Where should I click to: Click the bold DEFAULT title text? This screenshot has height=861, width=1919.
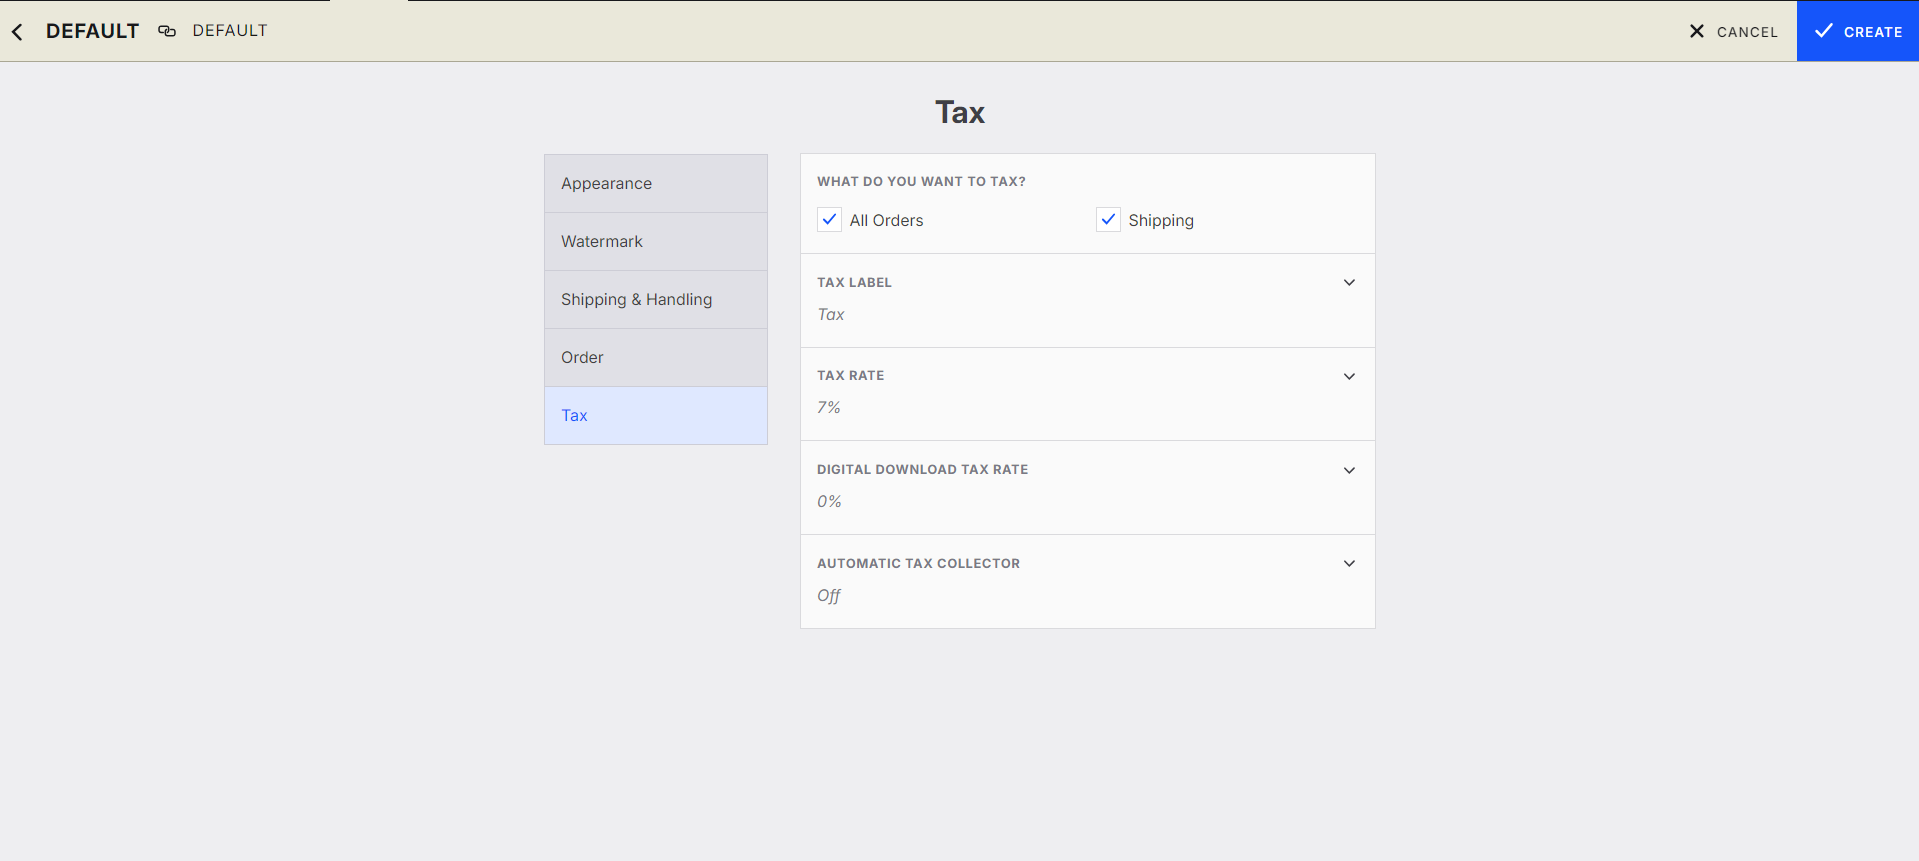tap(92, 31)
